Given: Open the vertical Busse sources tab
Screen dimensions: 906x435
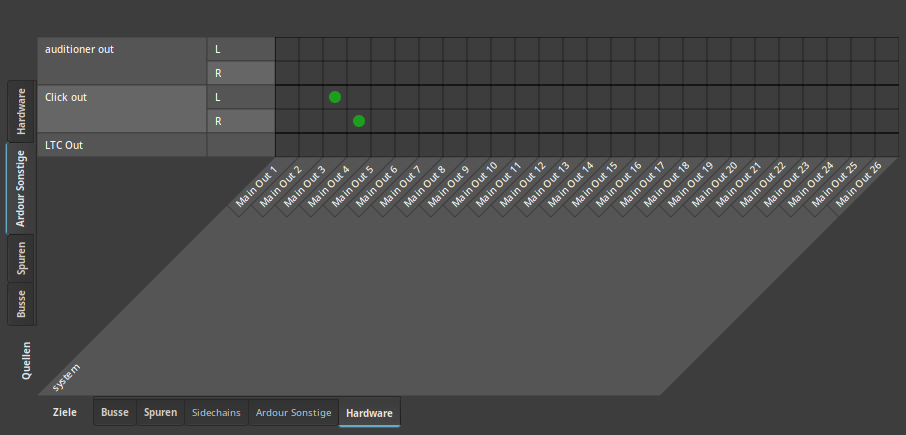Looking at the screenshot, I should click(21, 303).
